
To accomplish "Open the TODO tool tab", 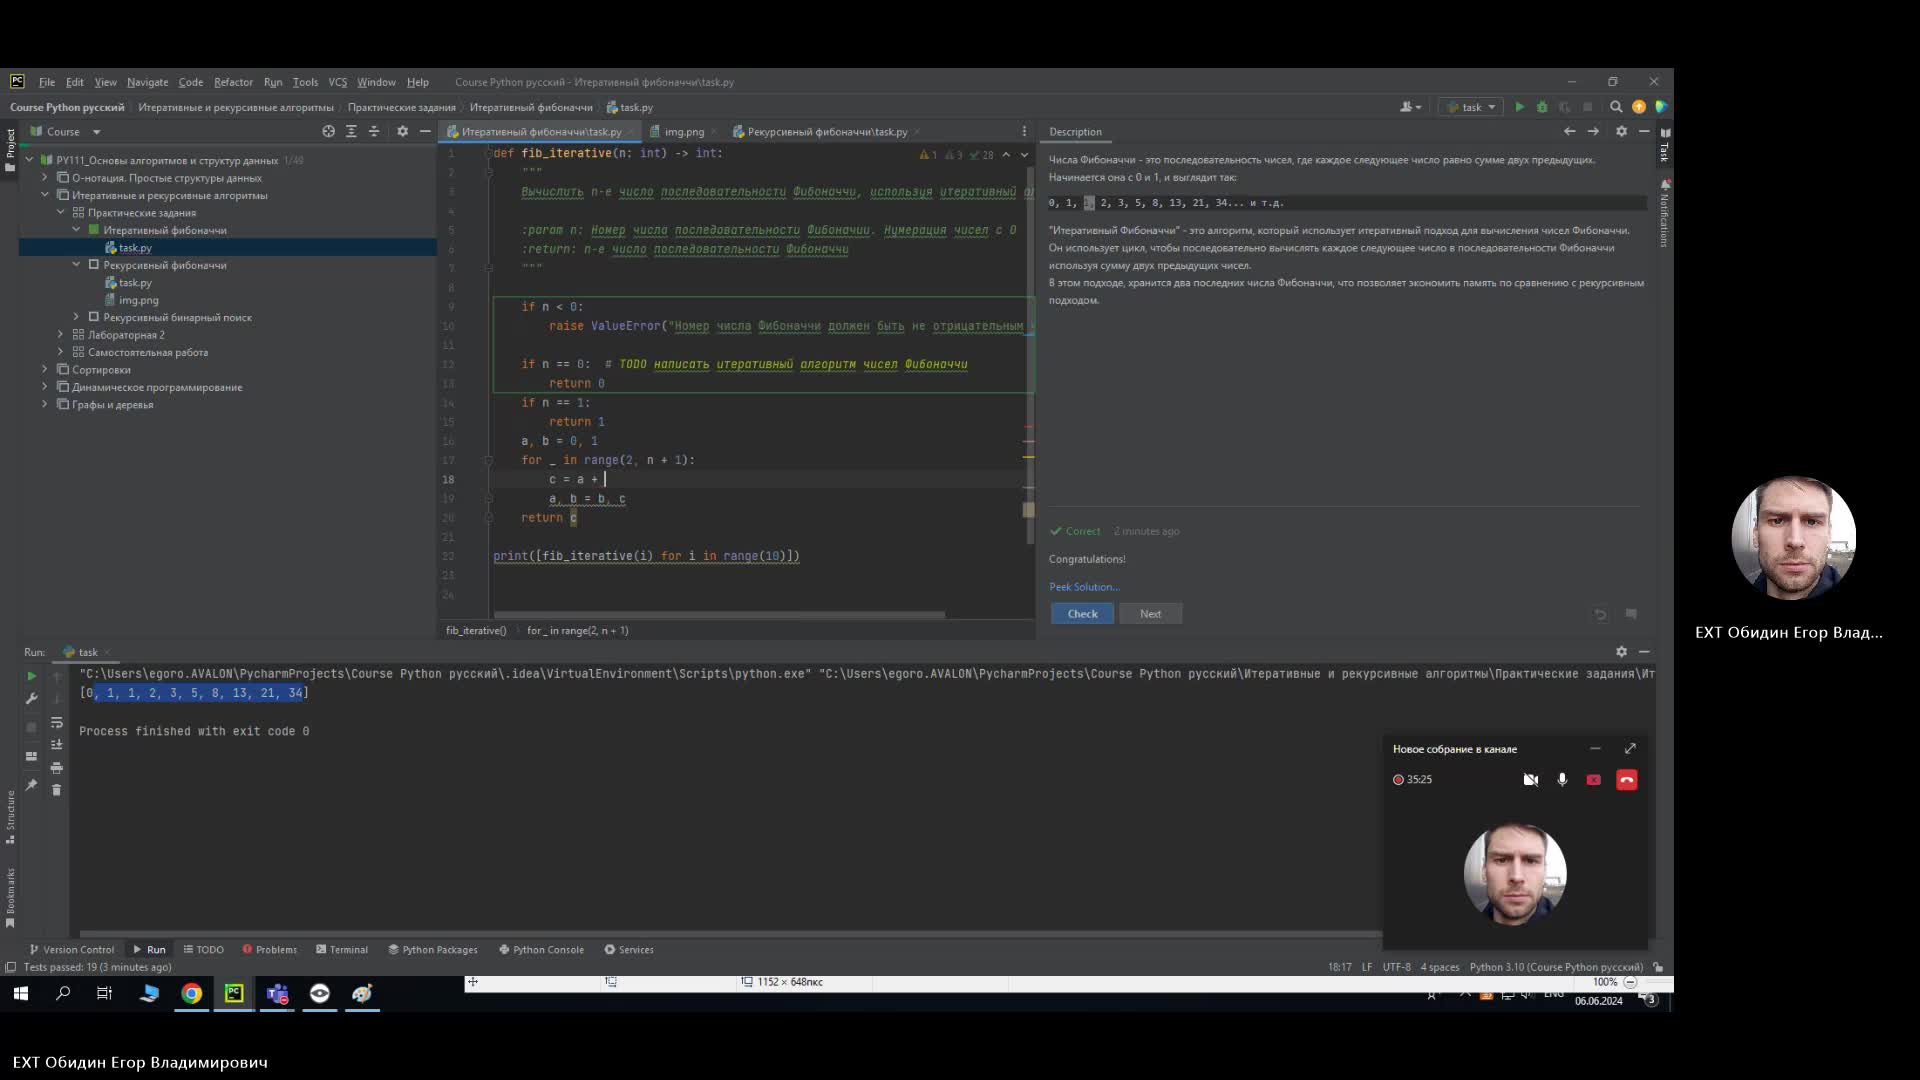I will click(203, 950).
